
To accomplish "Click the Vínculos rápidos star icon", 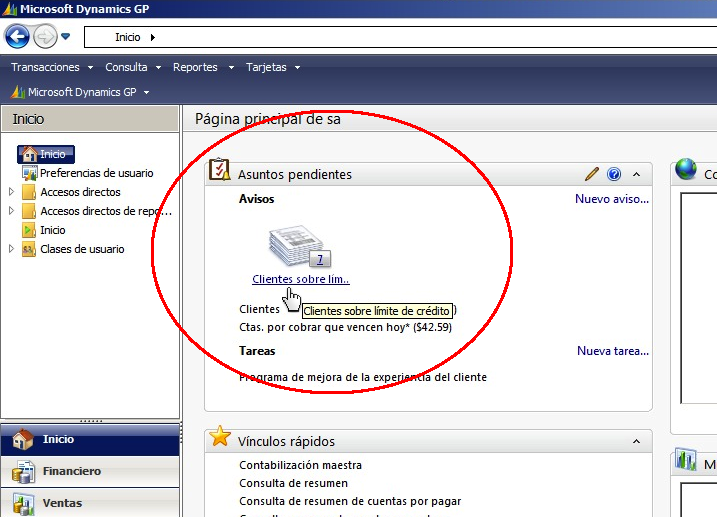I will coord(220,436).
